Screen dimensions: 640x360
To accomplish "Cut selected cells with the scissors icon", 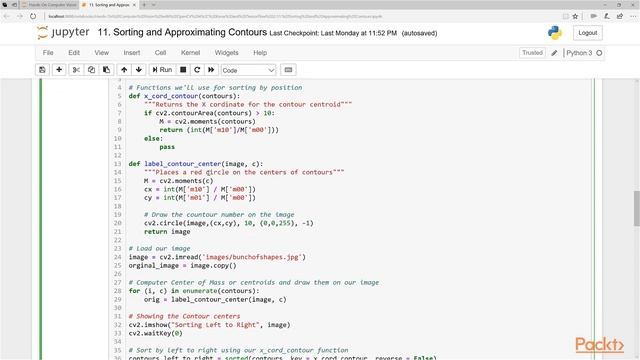I will point(76,70).
